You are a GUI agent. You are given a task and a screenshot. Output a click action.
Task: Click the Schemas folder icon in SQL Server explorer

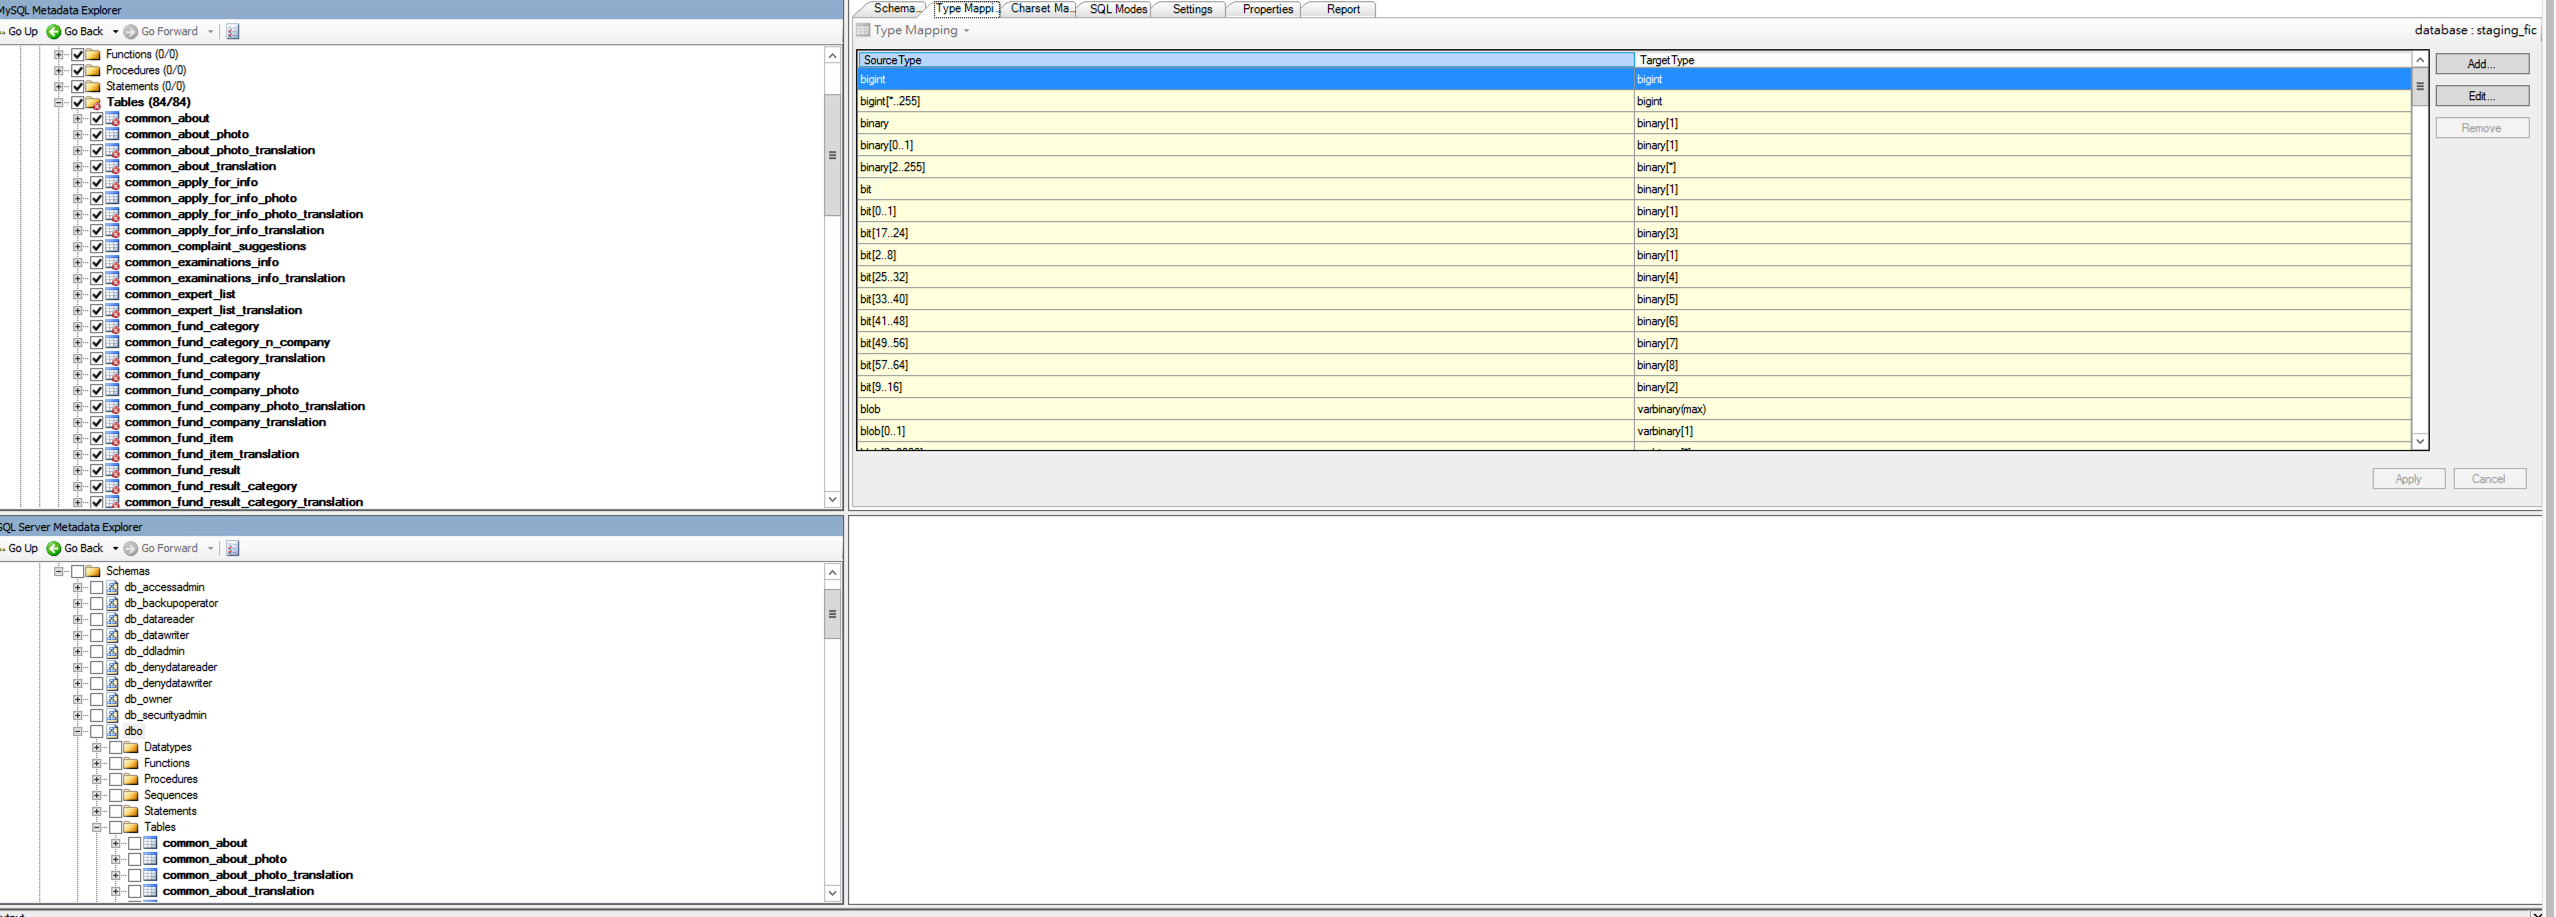[x=93, y=572]
